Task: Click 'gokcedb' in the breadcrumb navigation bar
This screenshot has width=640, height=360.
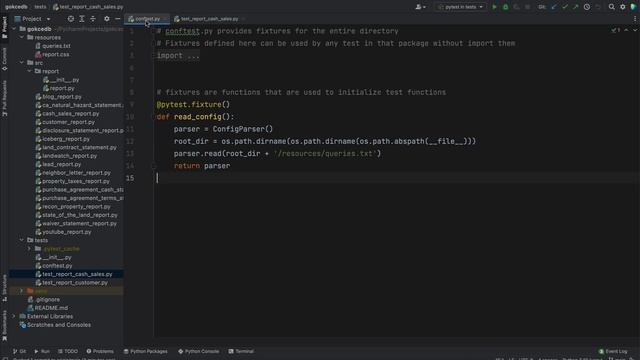Action: coord(16,7)
